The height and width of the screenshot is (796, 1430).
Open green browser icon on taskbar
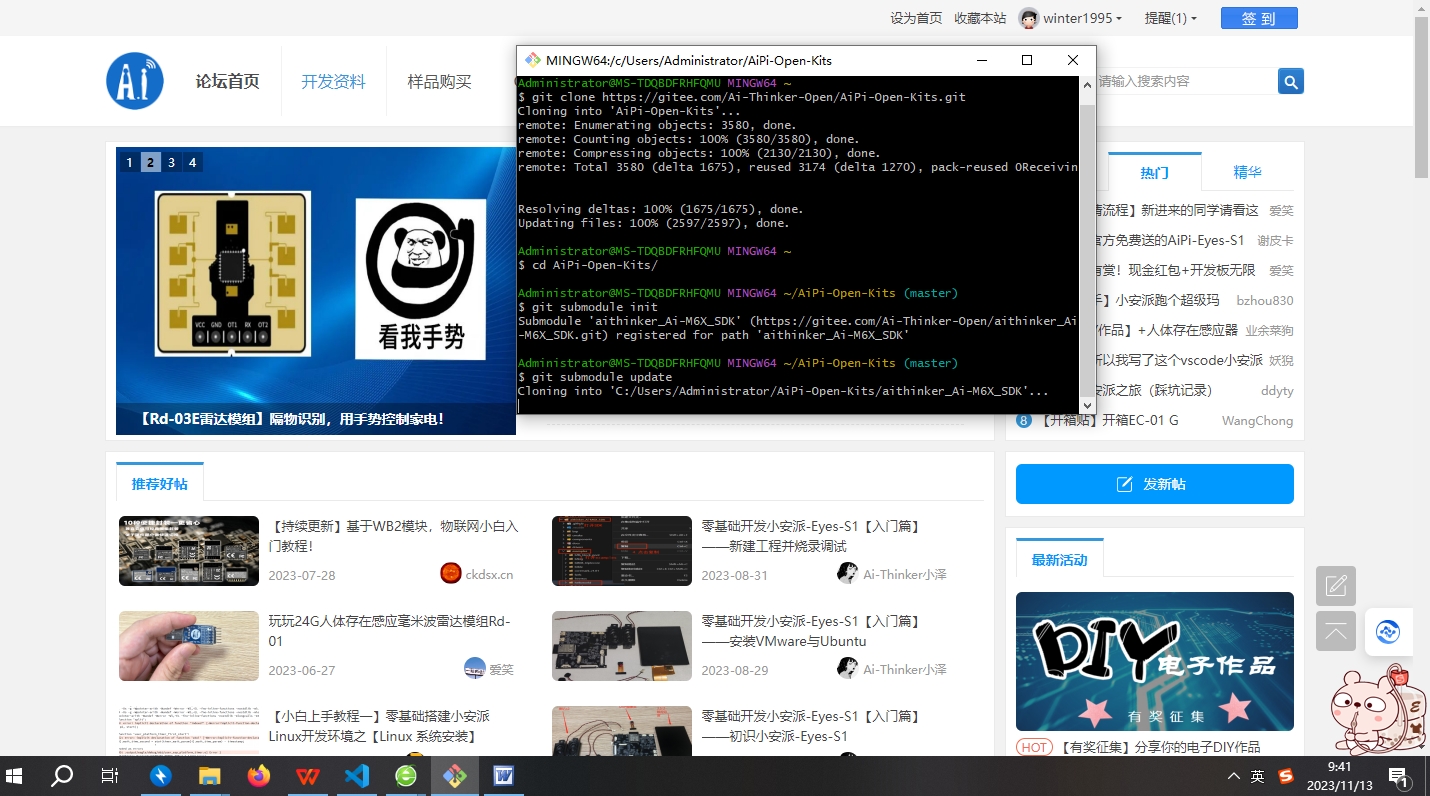tap(405, 776)
